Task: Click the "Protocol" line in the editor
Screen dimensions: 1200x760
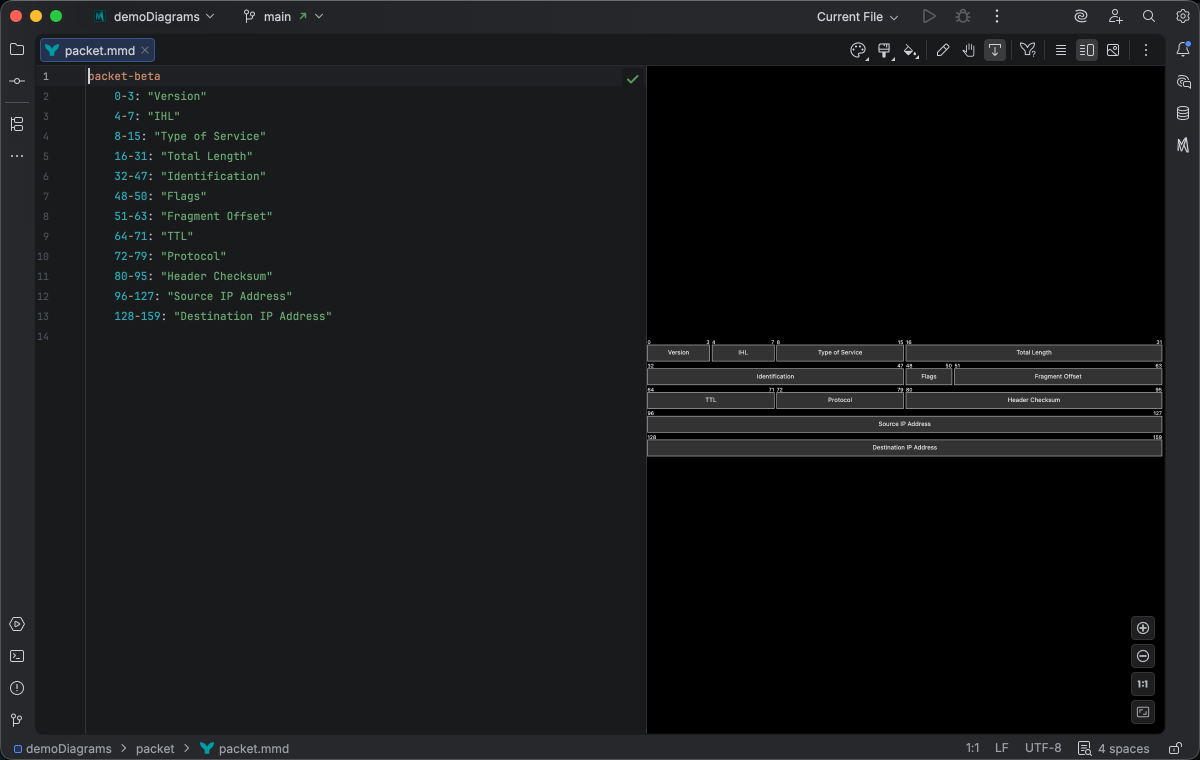Action: pyautogui.click(x=170, y=256)
